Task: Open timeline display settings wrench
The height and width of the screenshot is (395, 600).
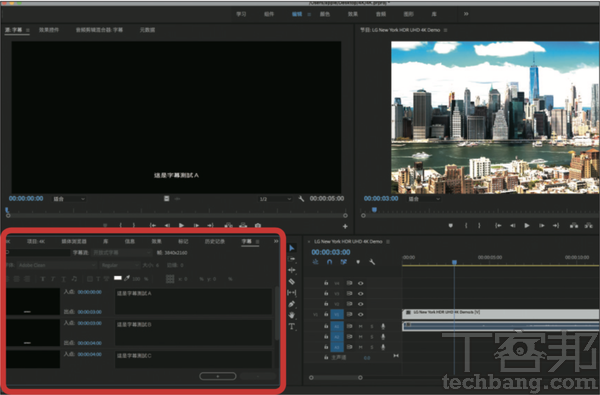Action: (372, 262)
